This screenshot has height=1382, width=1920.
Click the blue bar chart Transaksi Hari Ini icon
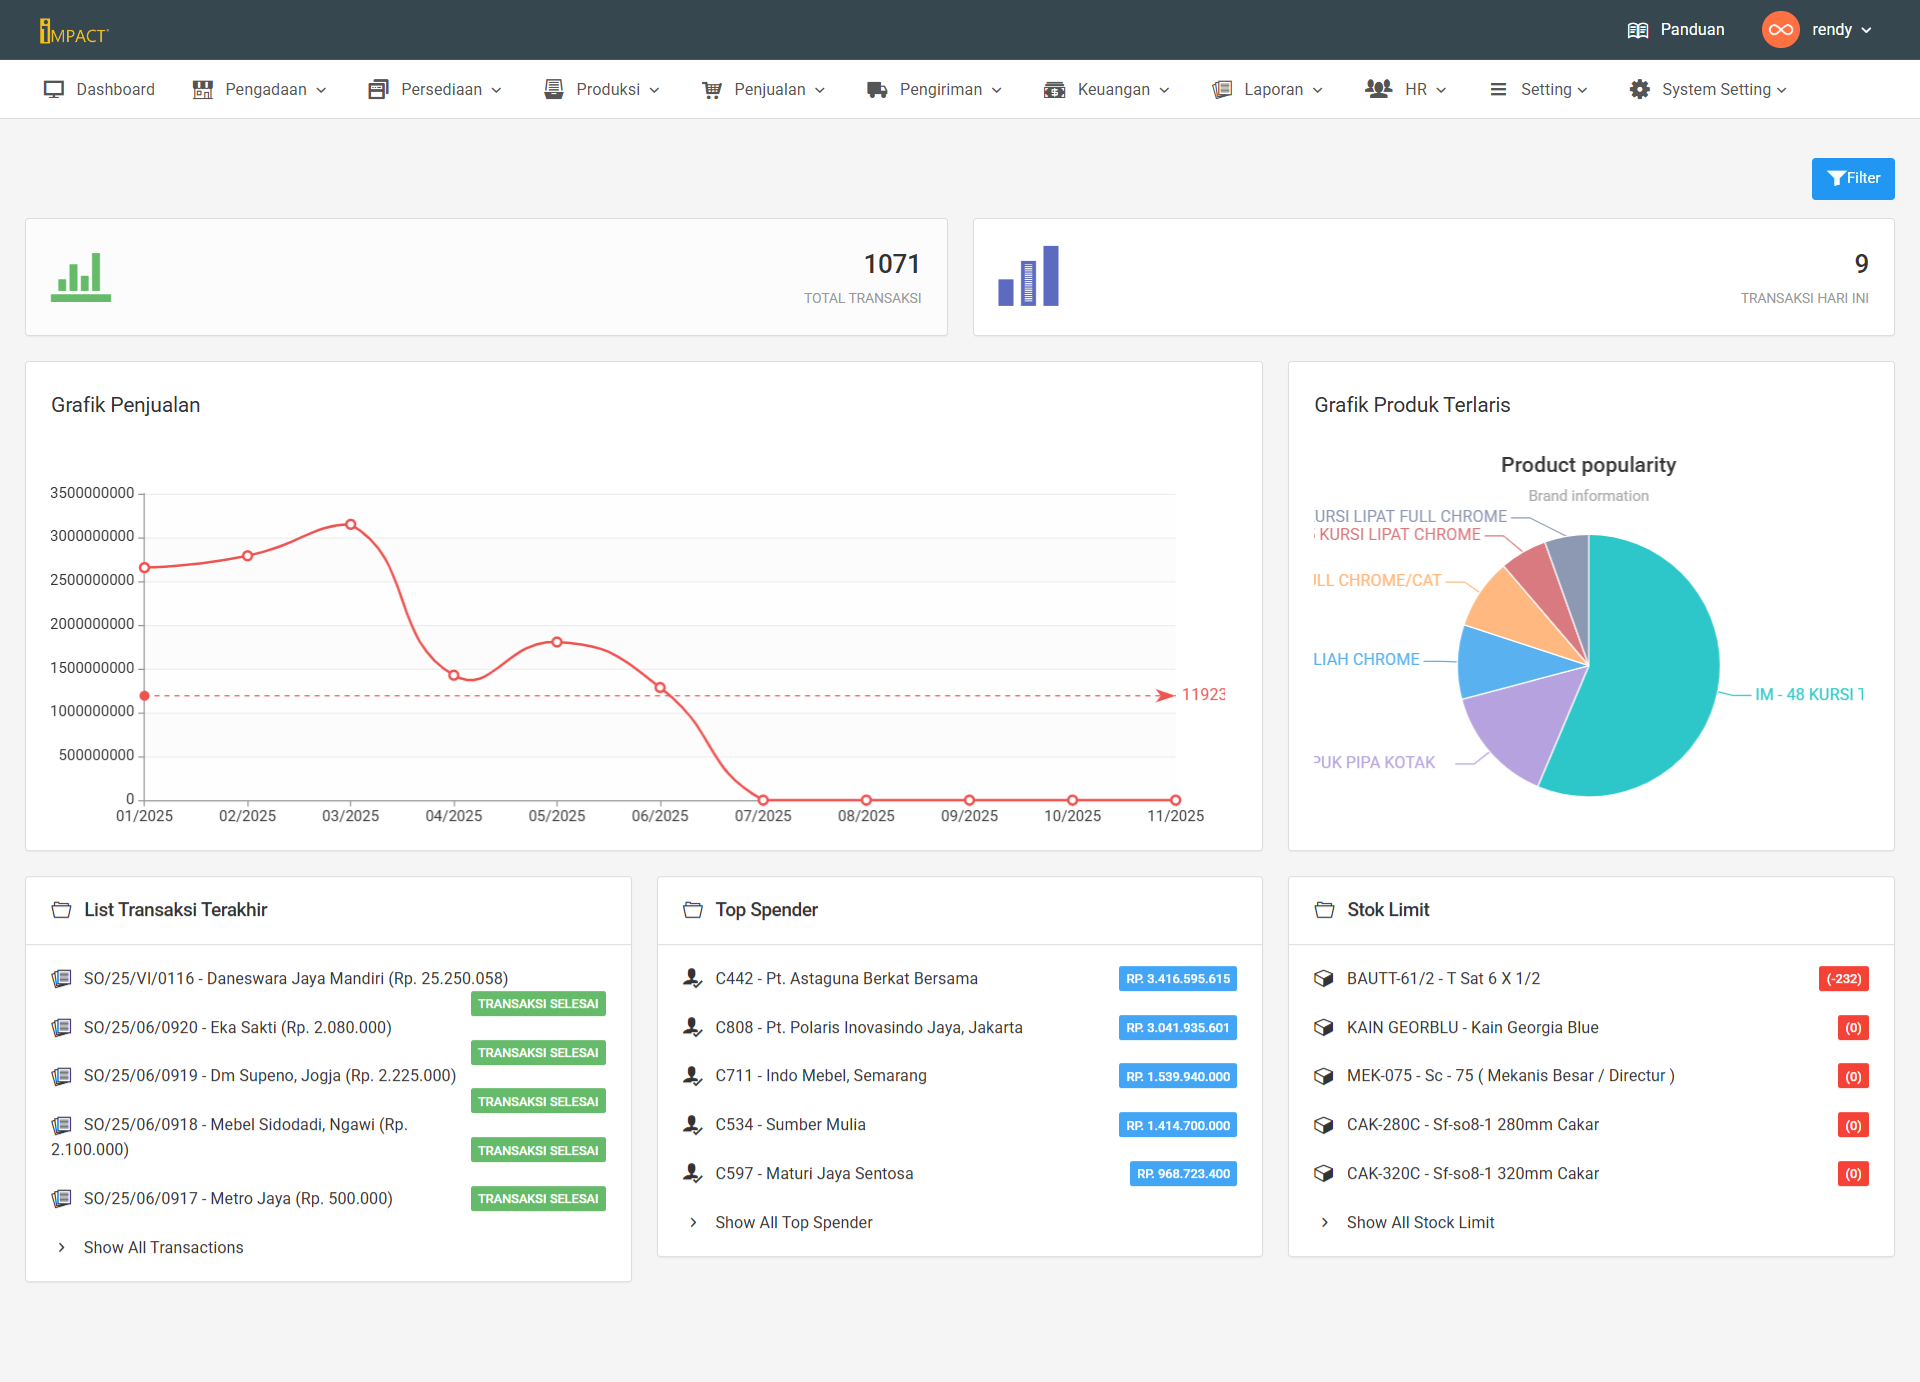click(x=1028, y=276)
